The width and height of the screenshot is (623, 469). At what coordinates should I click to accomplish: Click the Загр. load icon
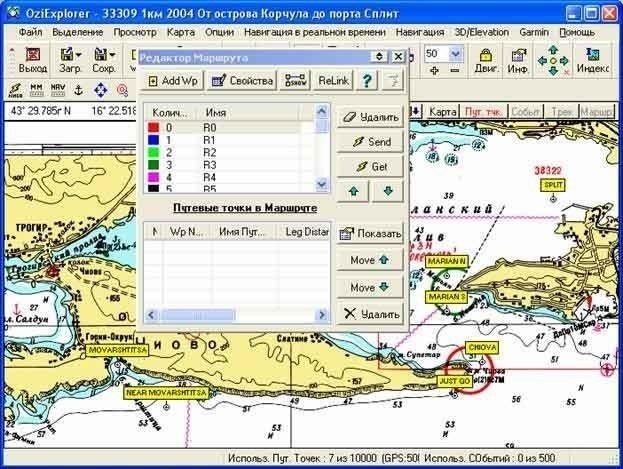click(x=66, y=55)
